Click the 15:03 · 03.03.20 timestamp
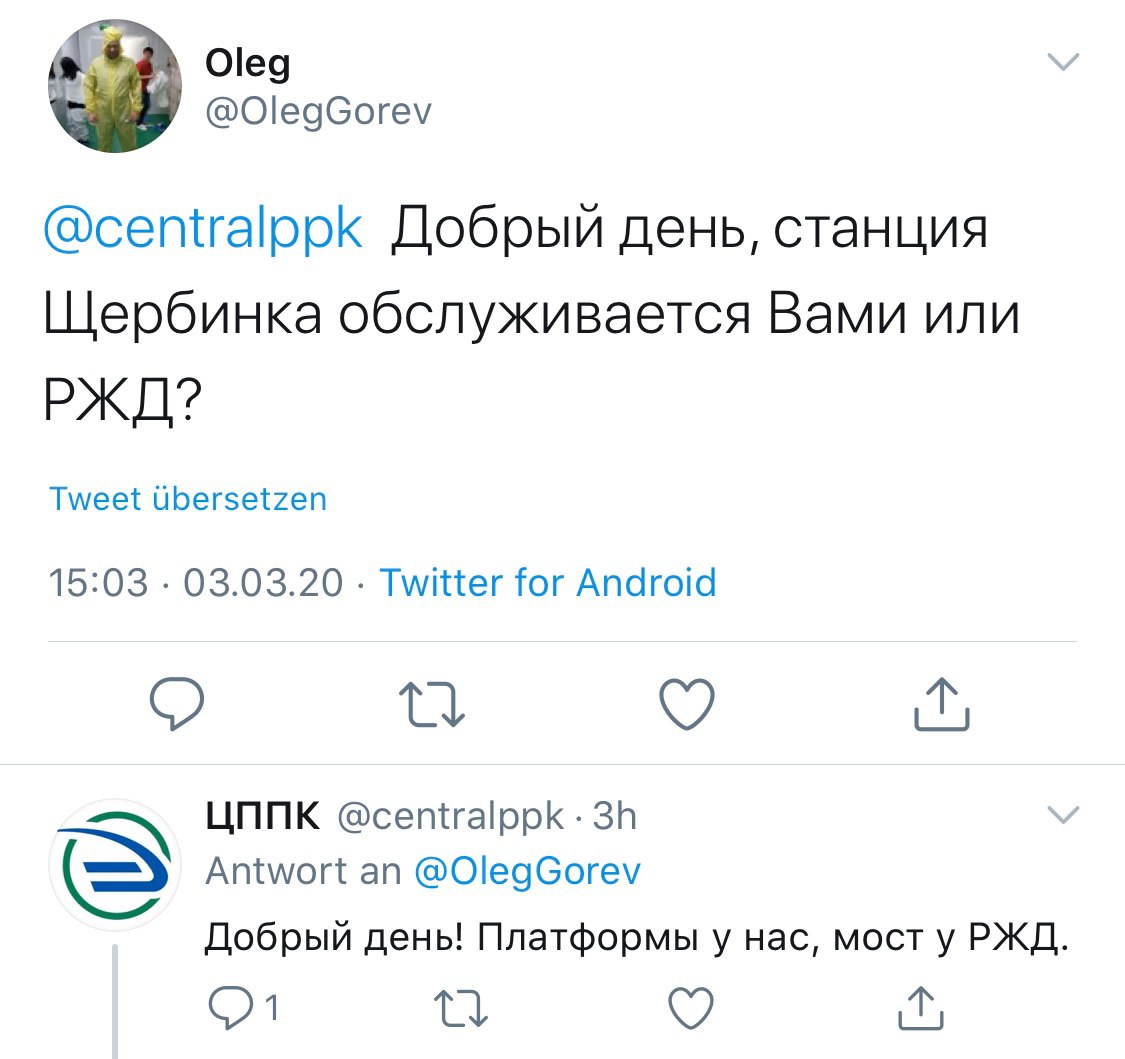This screenshot has width=1125, height=1059. click(x=196, y=582)
